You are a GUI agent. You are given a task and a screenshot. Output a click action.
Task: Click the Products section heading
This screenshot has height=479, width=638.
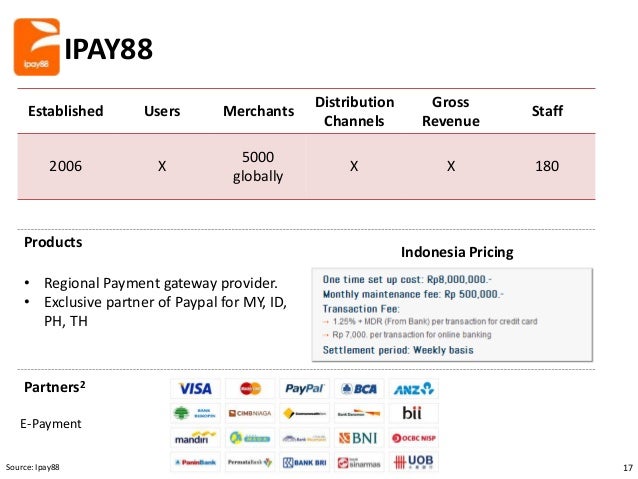(x=53, y=242)
